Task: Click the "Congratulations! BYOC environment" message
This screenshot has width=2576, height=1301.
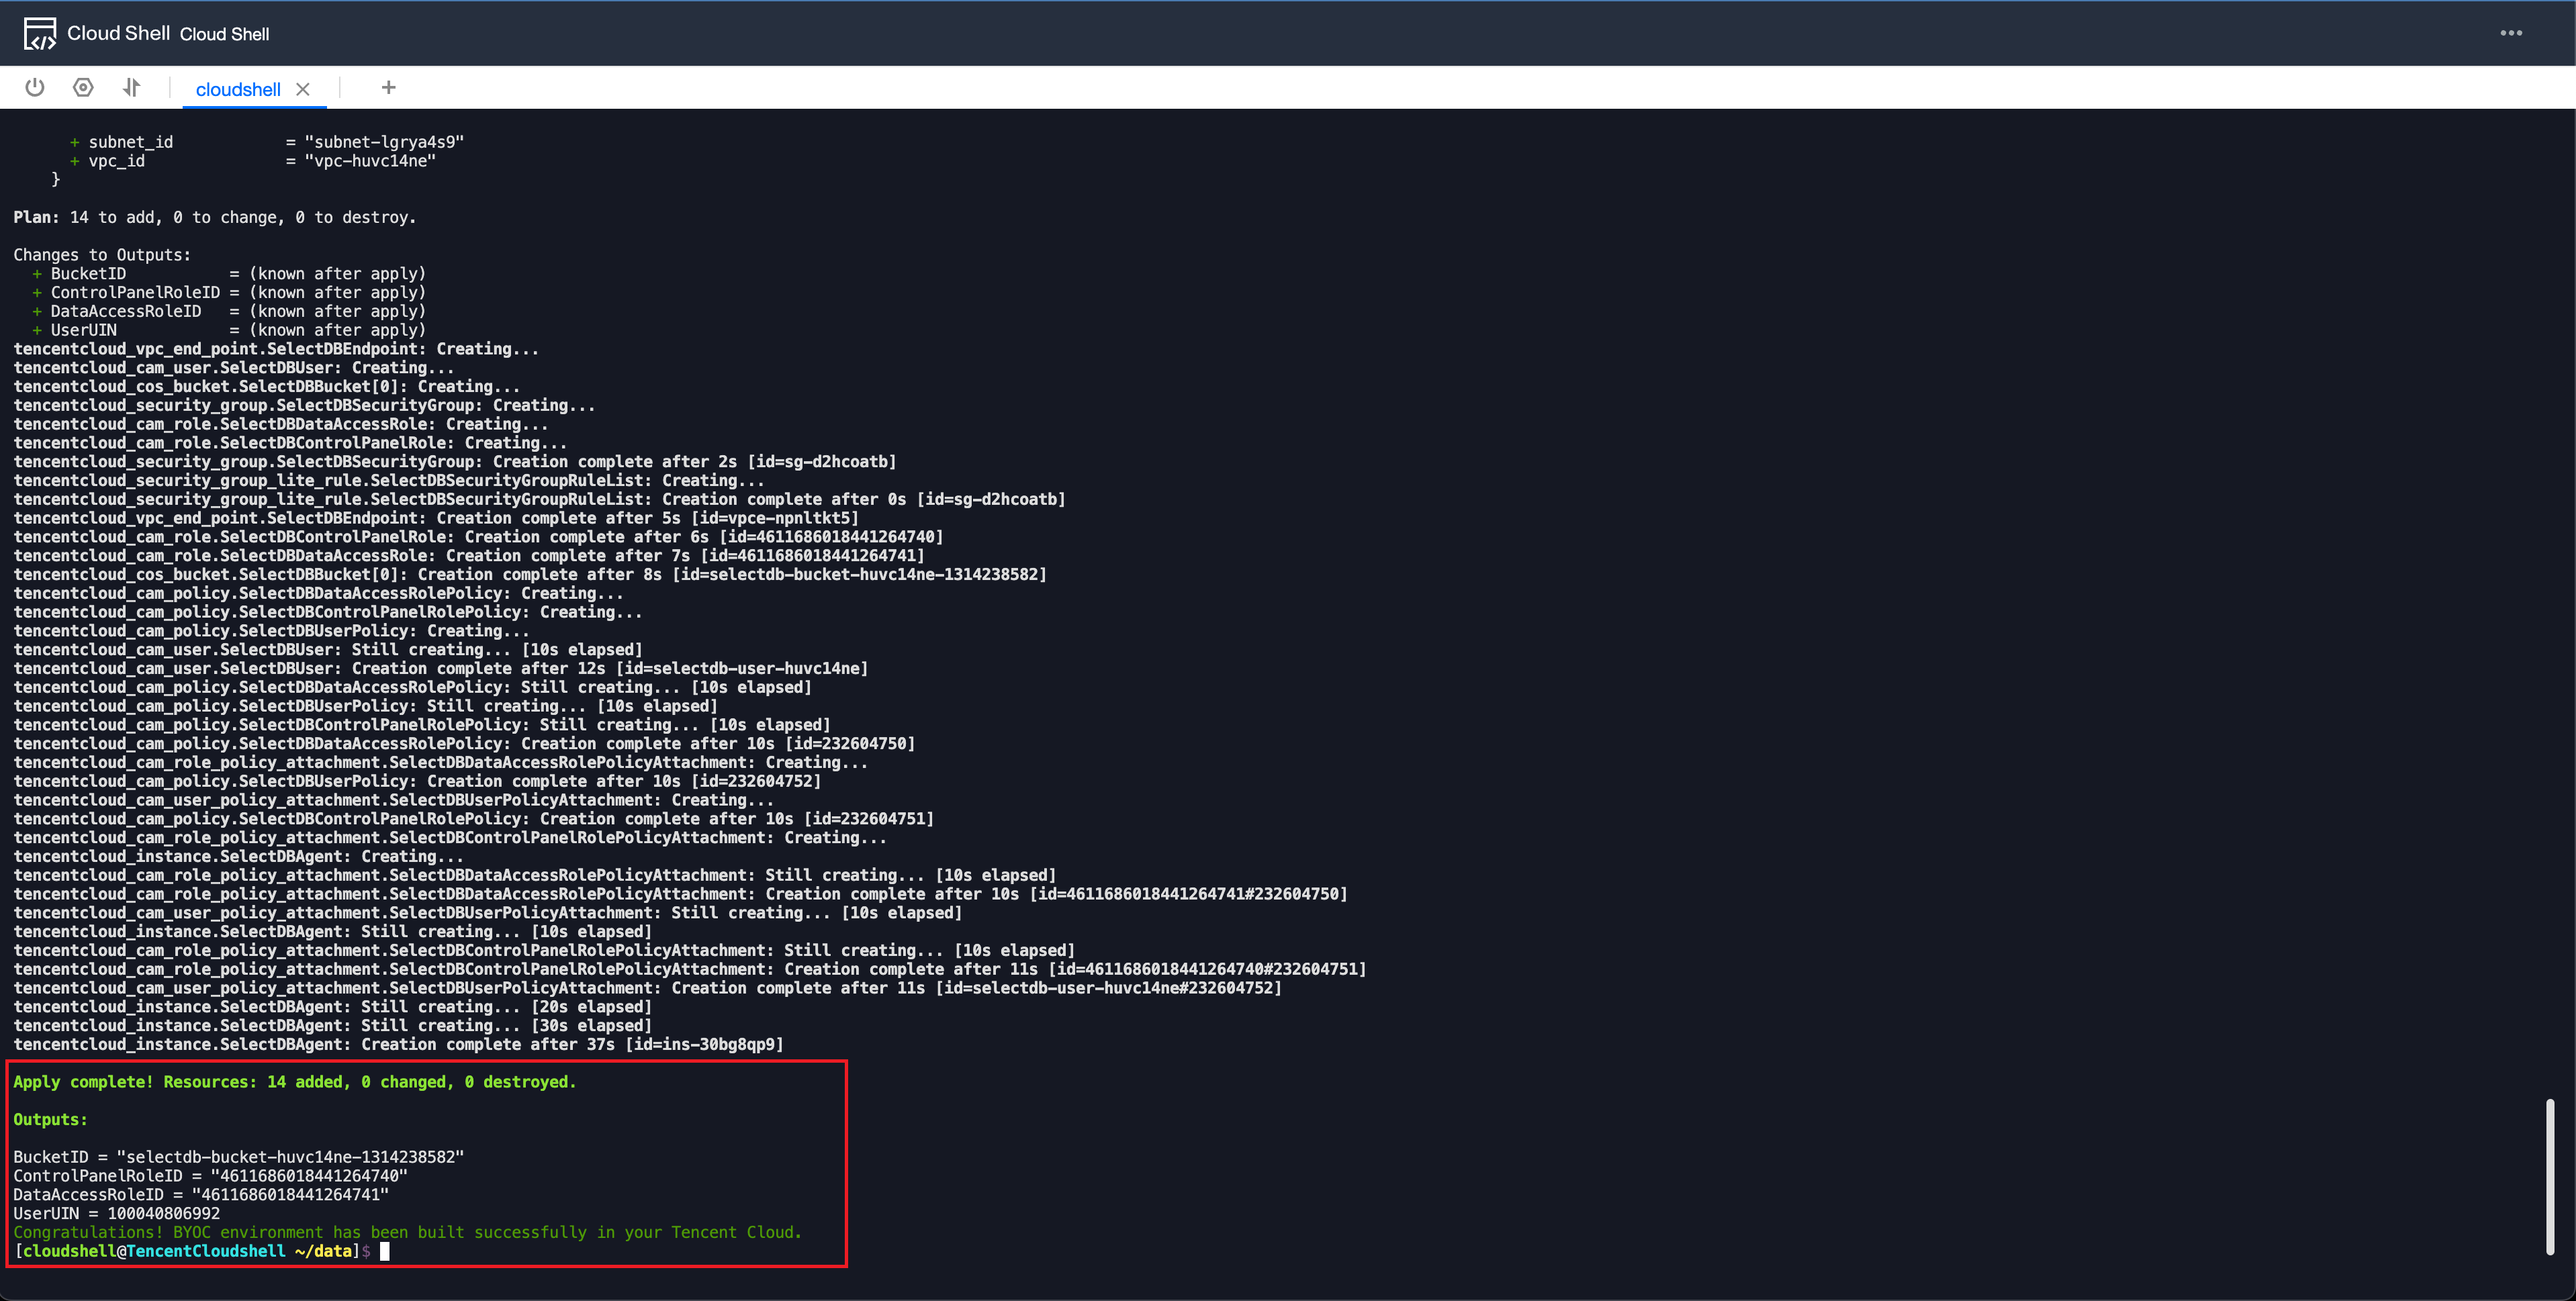Action: pos(408,1232)
